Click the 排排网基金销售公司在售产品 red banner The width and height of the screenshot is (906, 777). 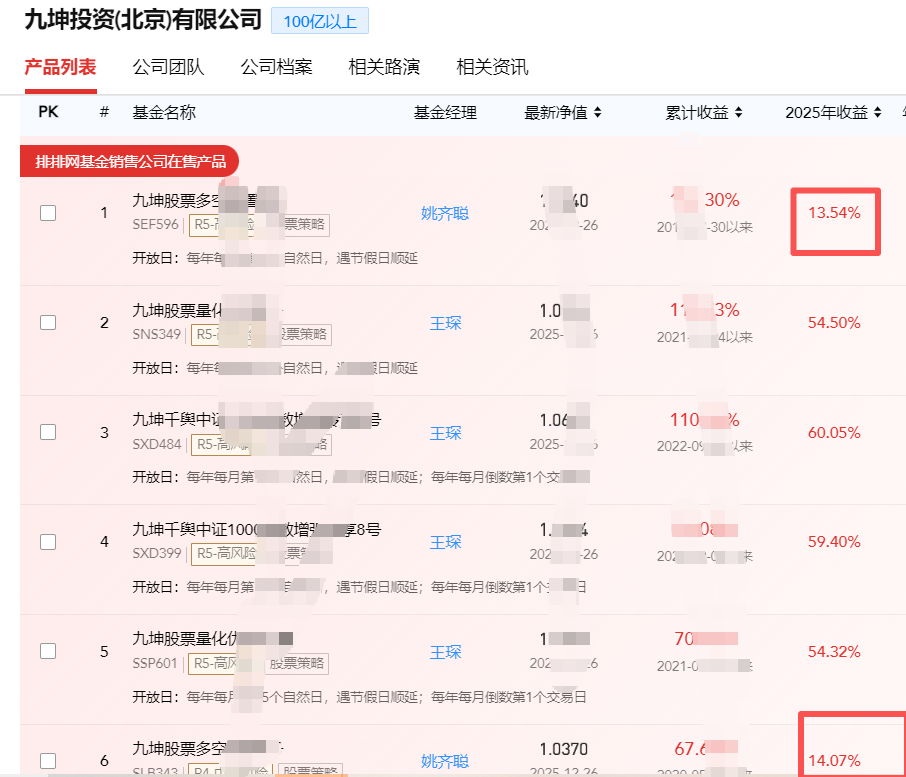[130, 161]
